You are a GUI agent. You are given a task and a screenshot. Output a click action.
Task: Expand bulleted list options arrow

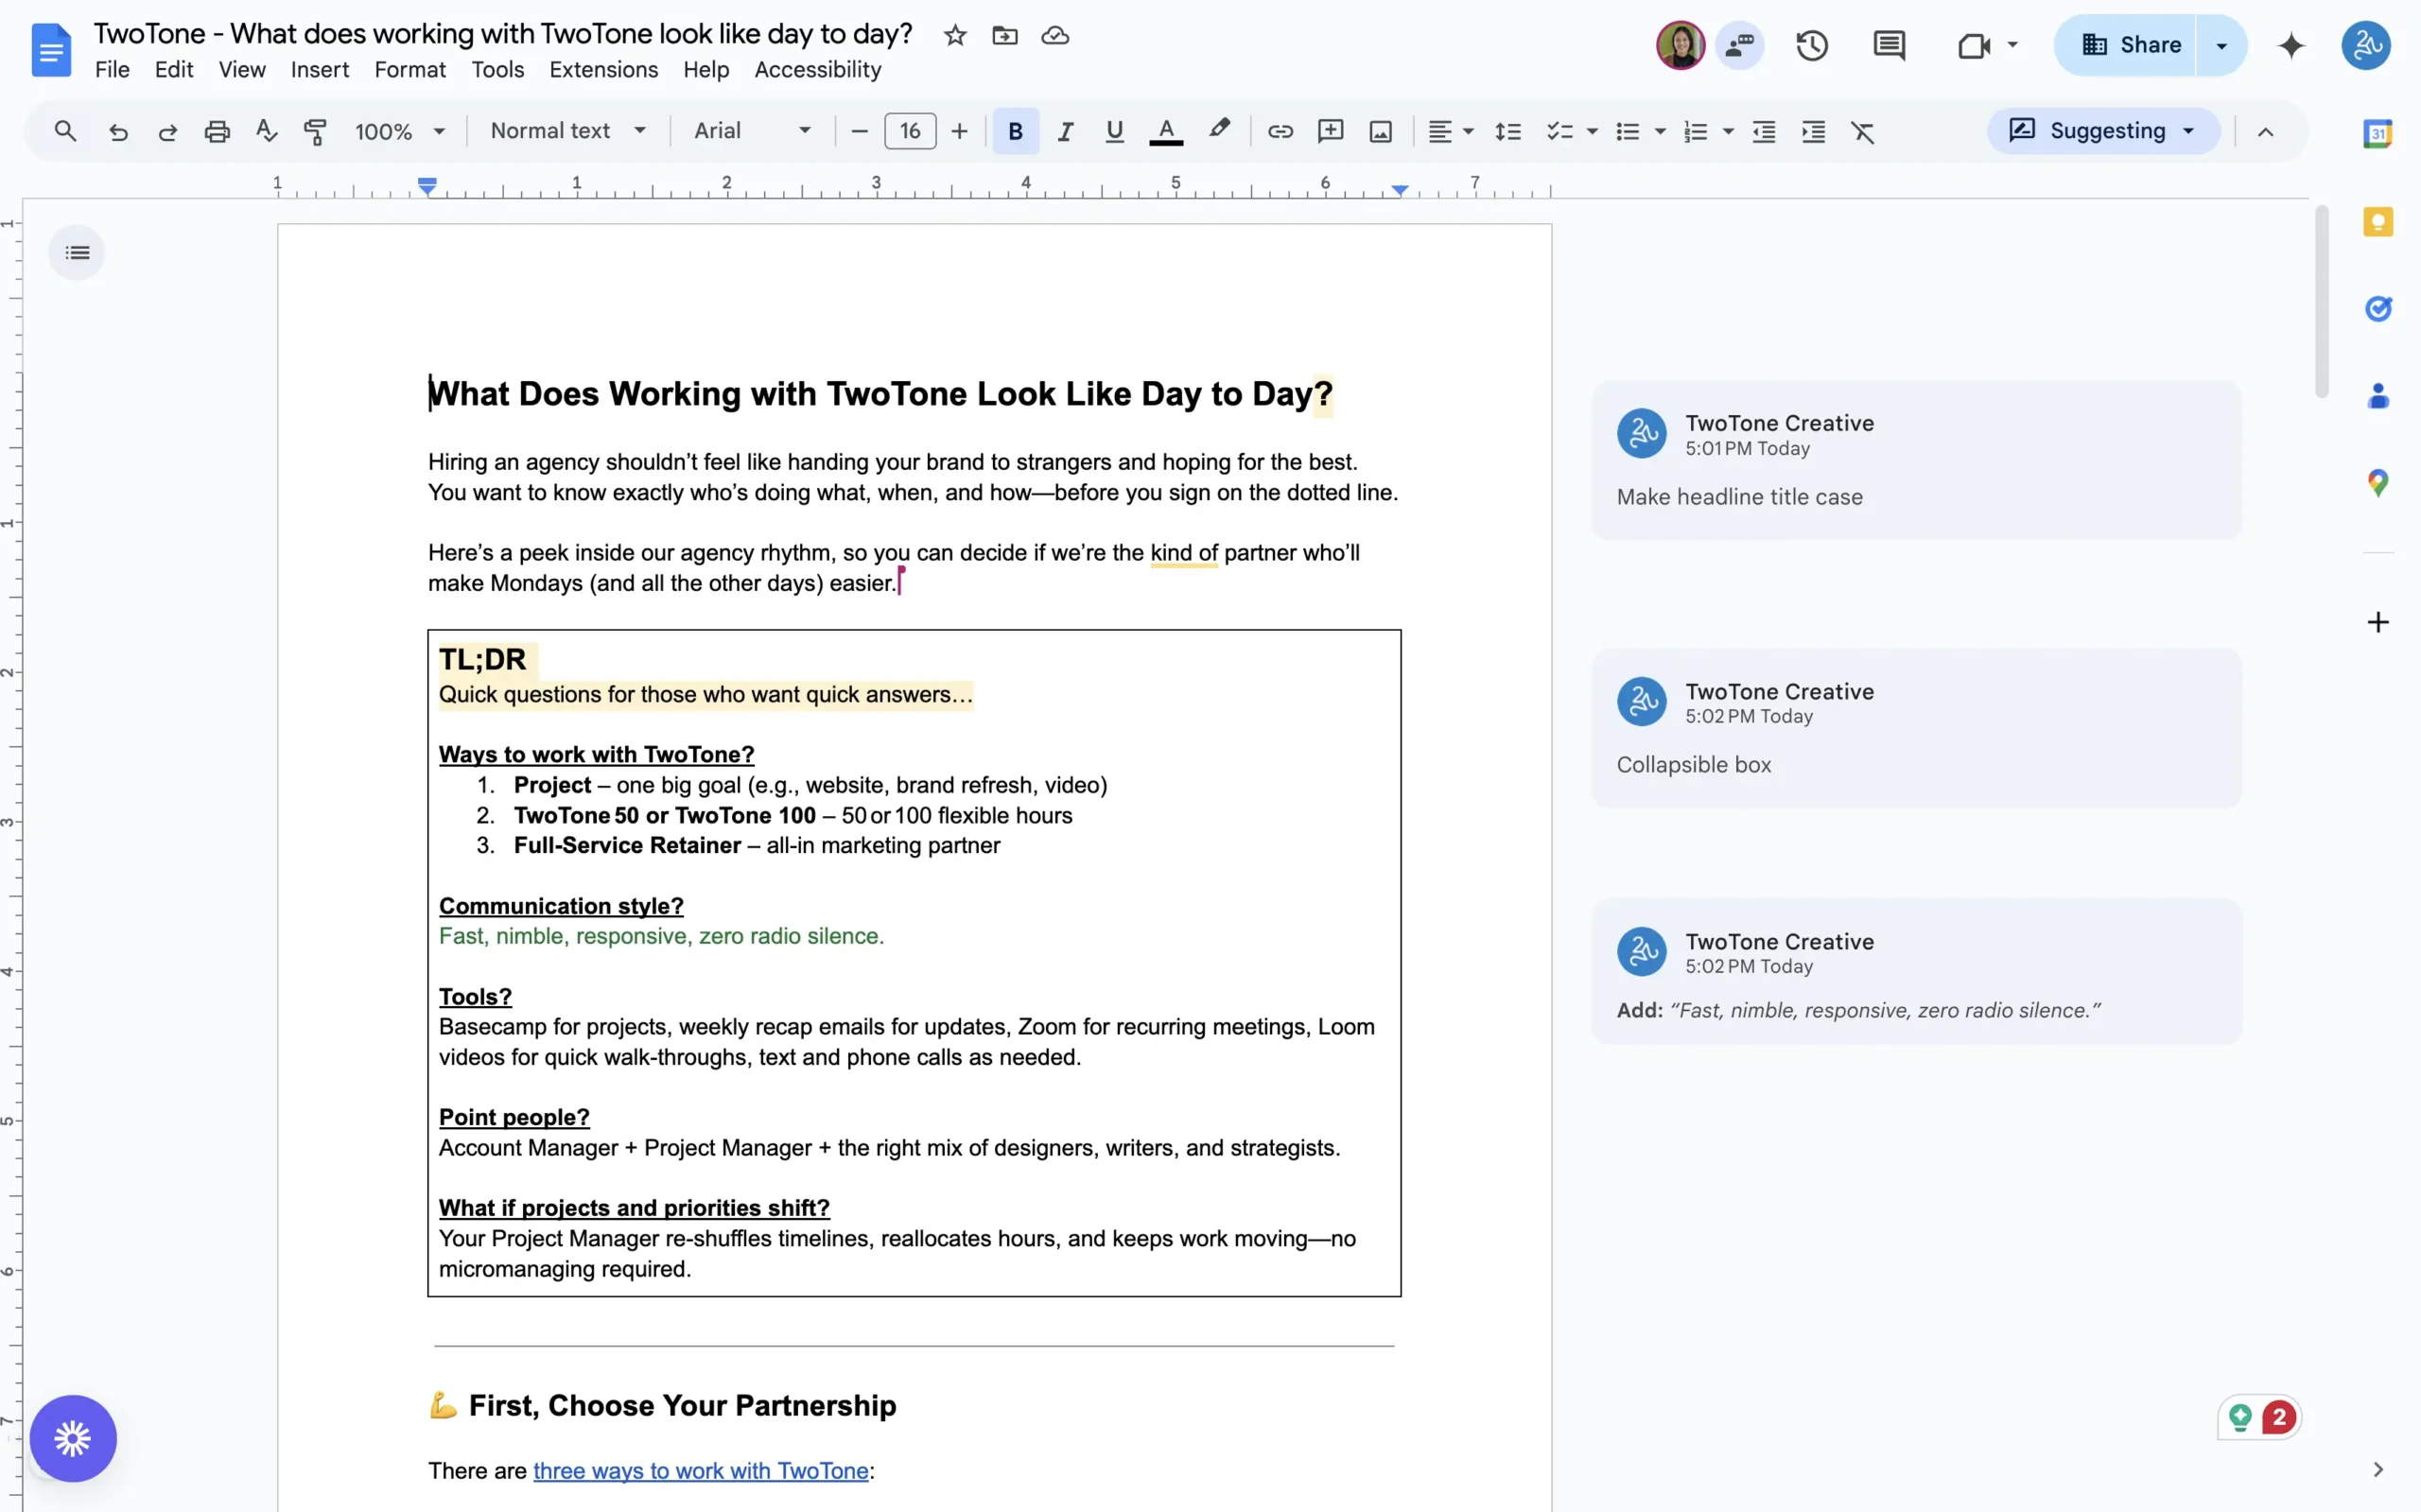pos(1660,131)
